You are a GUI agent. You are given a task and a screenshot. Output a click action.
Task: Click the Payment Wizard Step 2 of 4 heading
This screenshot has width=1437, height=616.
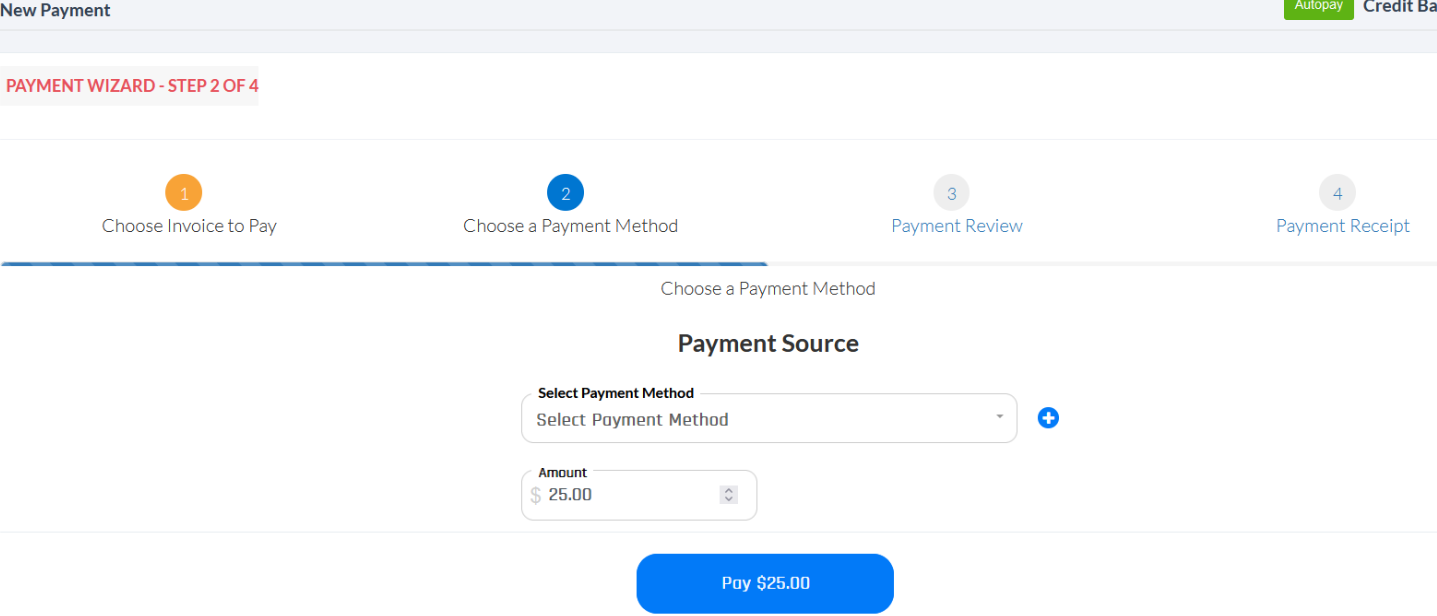[x=132, y=86]
